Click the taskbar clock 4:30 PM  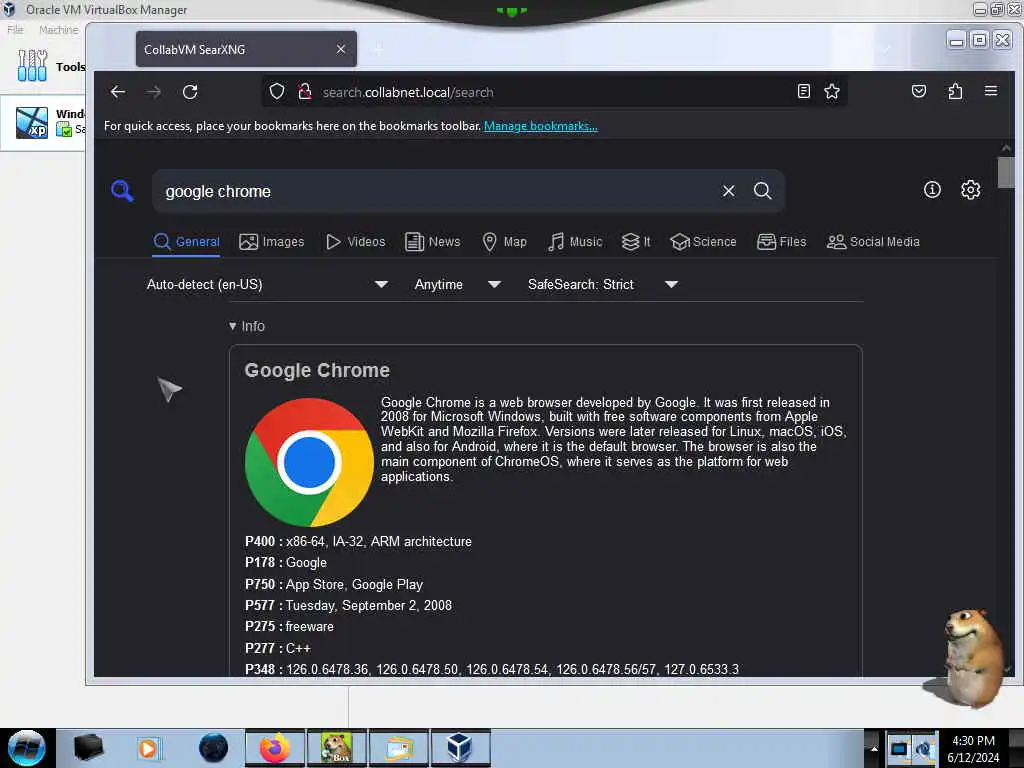pos(973,741)
